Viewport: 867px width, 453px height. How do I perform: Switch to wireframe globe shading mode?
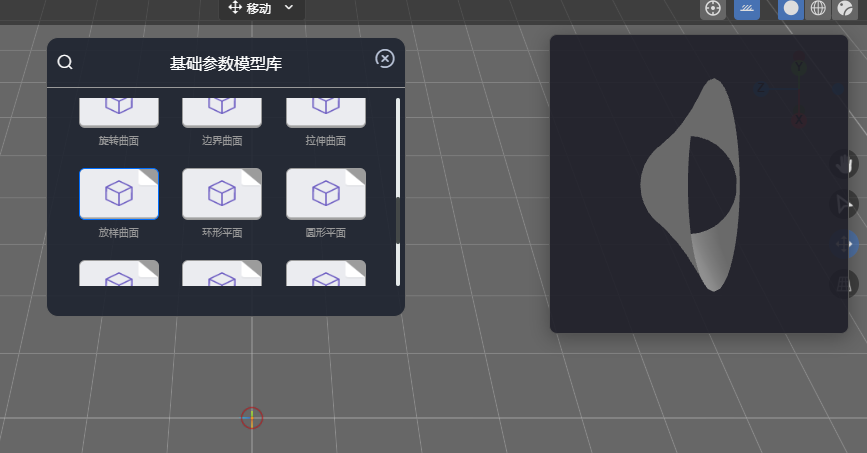(818, 8)
